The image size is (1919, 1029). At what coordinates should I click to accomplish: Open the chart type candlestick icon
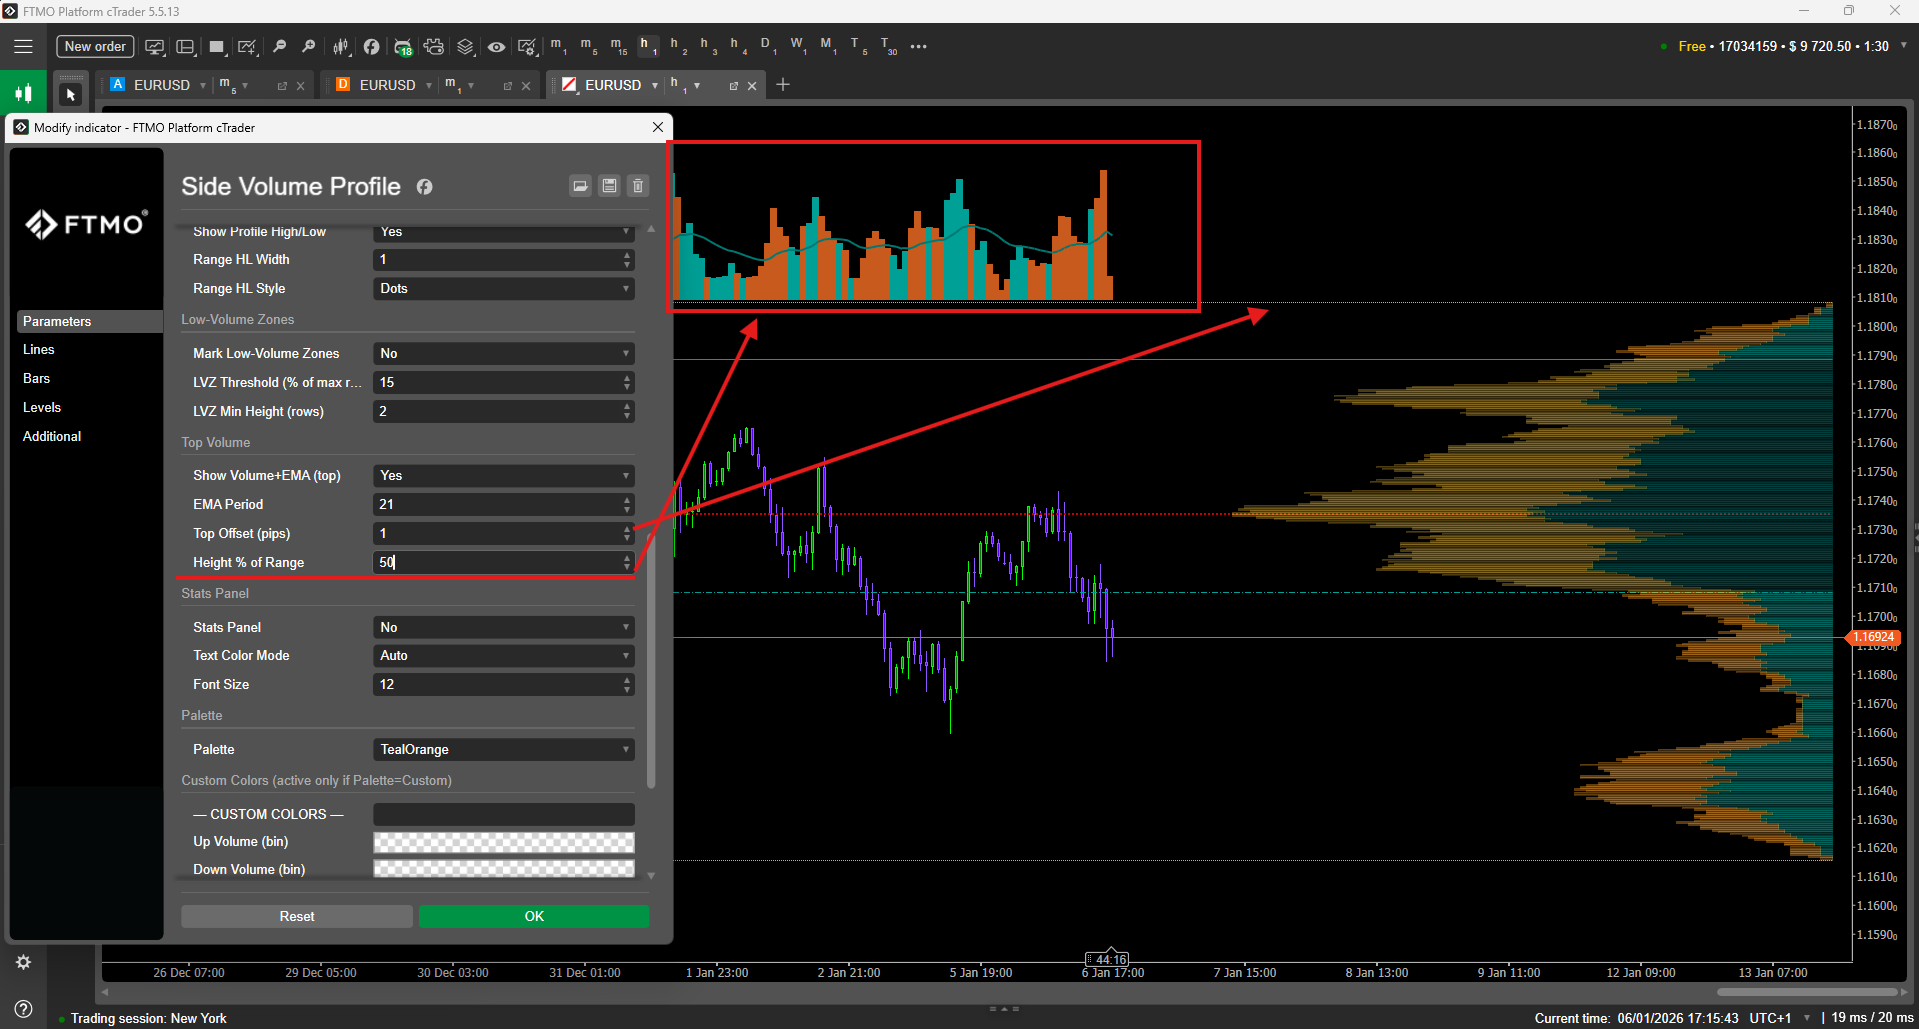coord(341,46)
